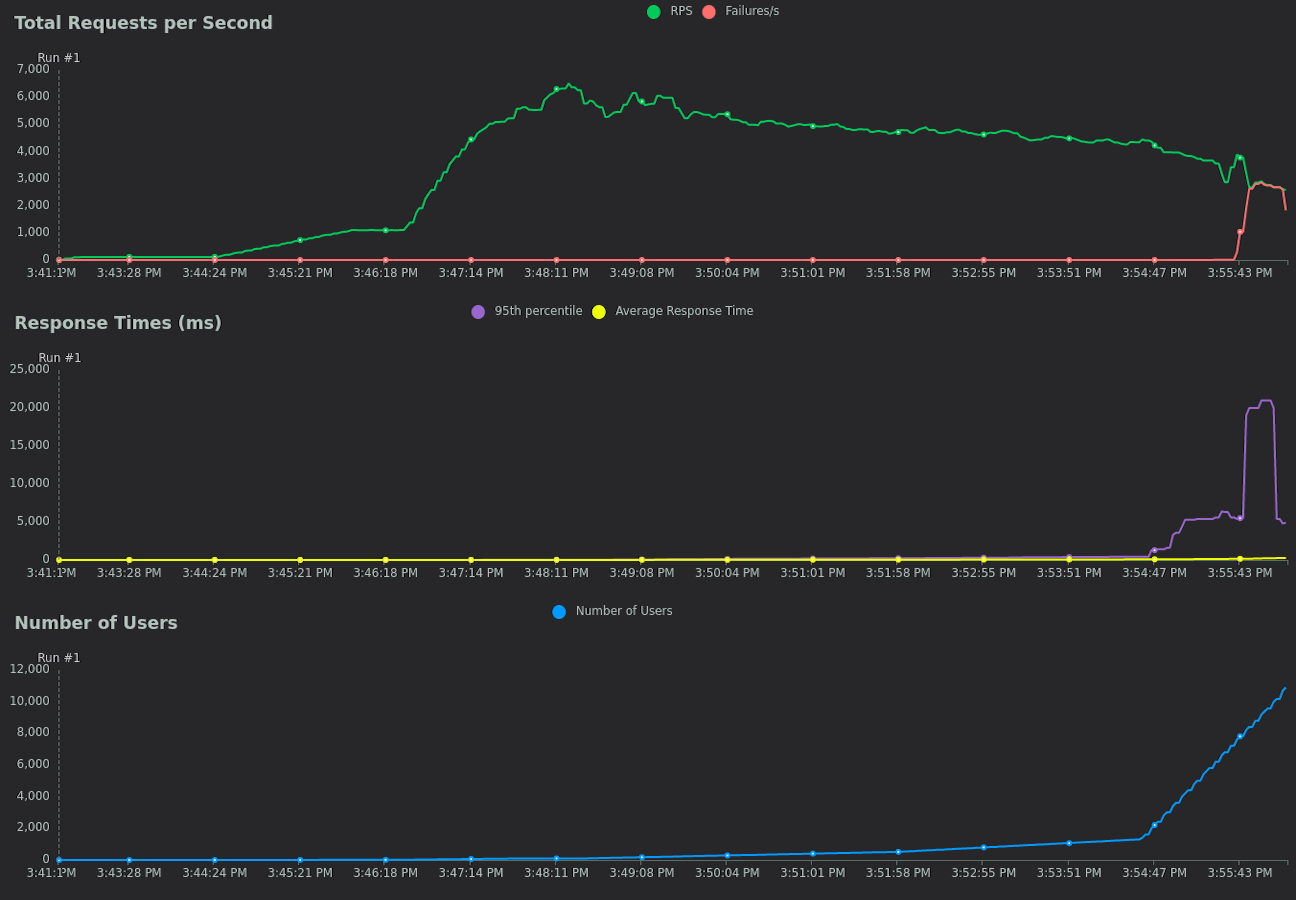This screenshot has width=1296, height=900.
Task: Click Run #1 label in response times chart
Action: (x=60, y=358)
